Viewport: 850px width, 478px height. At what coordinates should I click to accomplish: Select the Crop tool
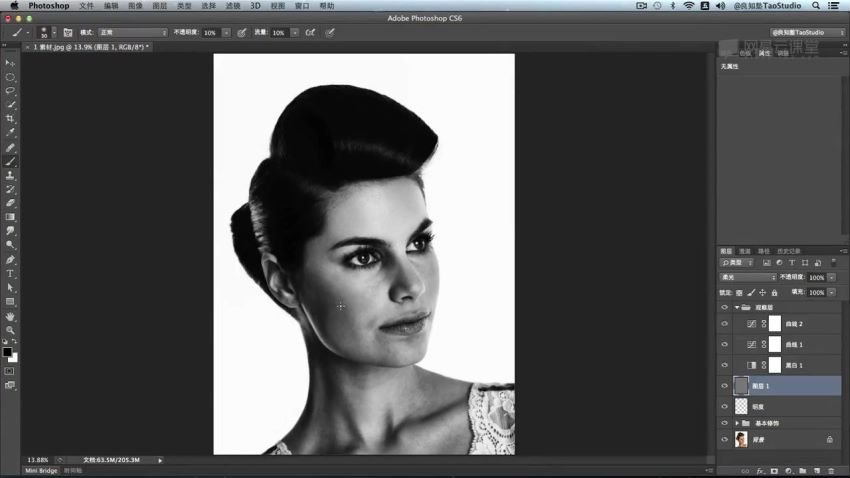coord(10,118)
